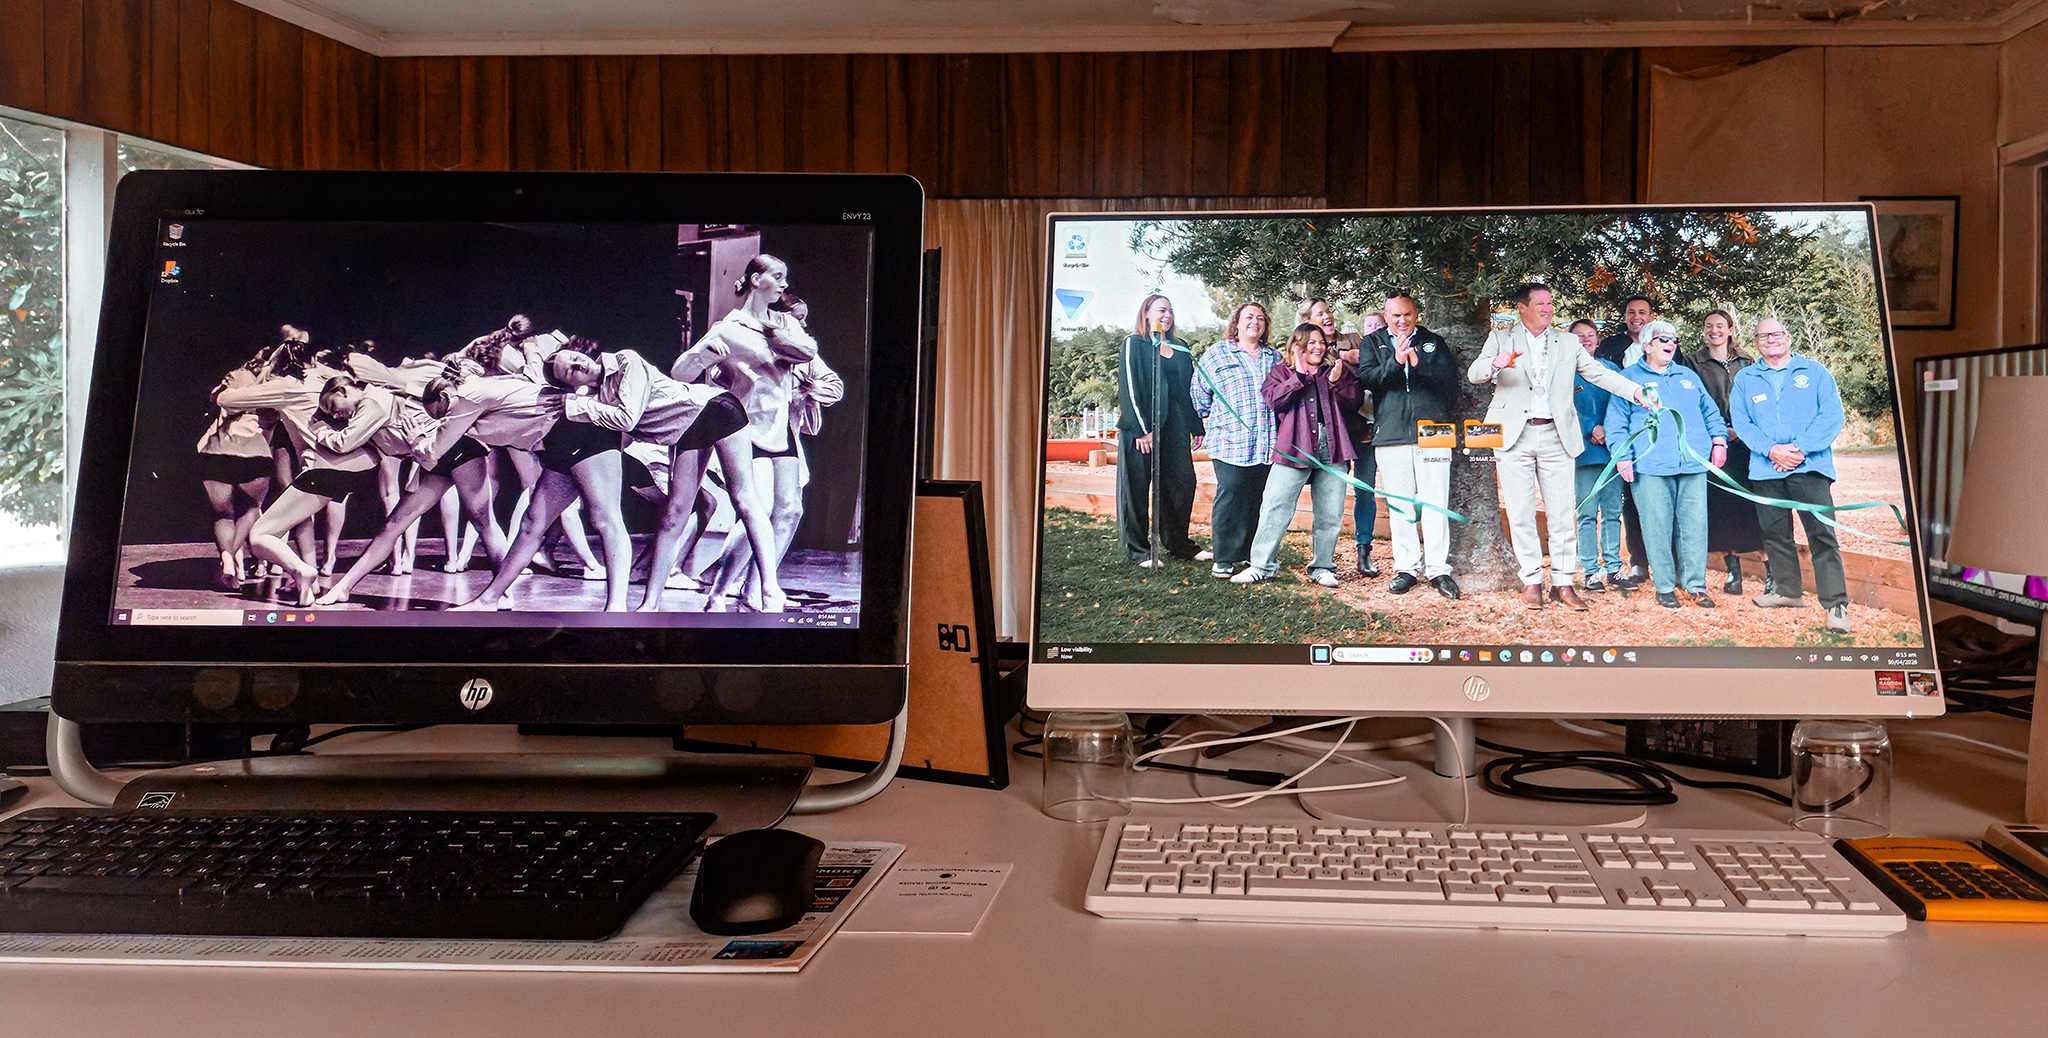Viewport: 2048px width, 1038px height.
Task: Open the notification center on the left monitor
Action: pyautogui.click(x=846, y=621)
